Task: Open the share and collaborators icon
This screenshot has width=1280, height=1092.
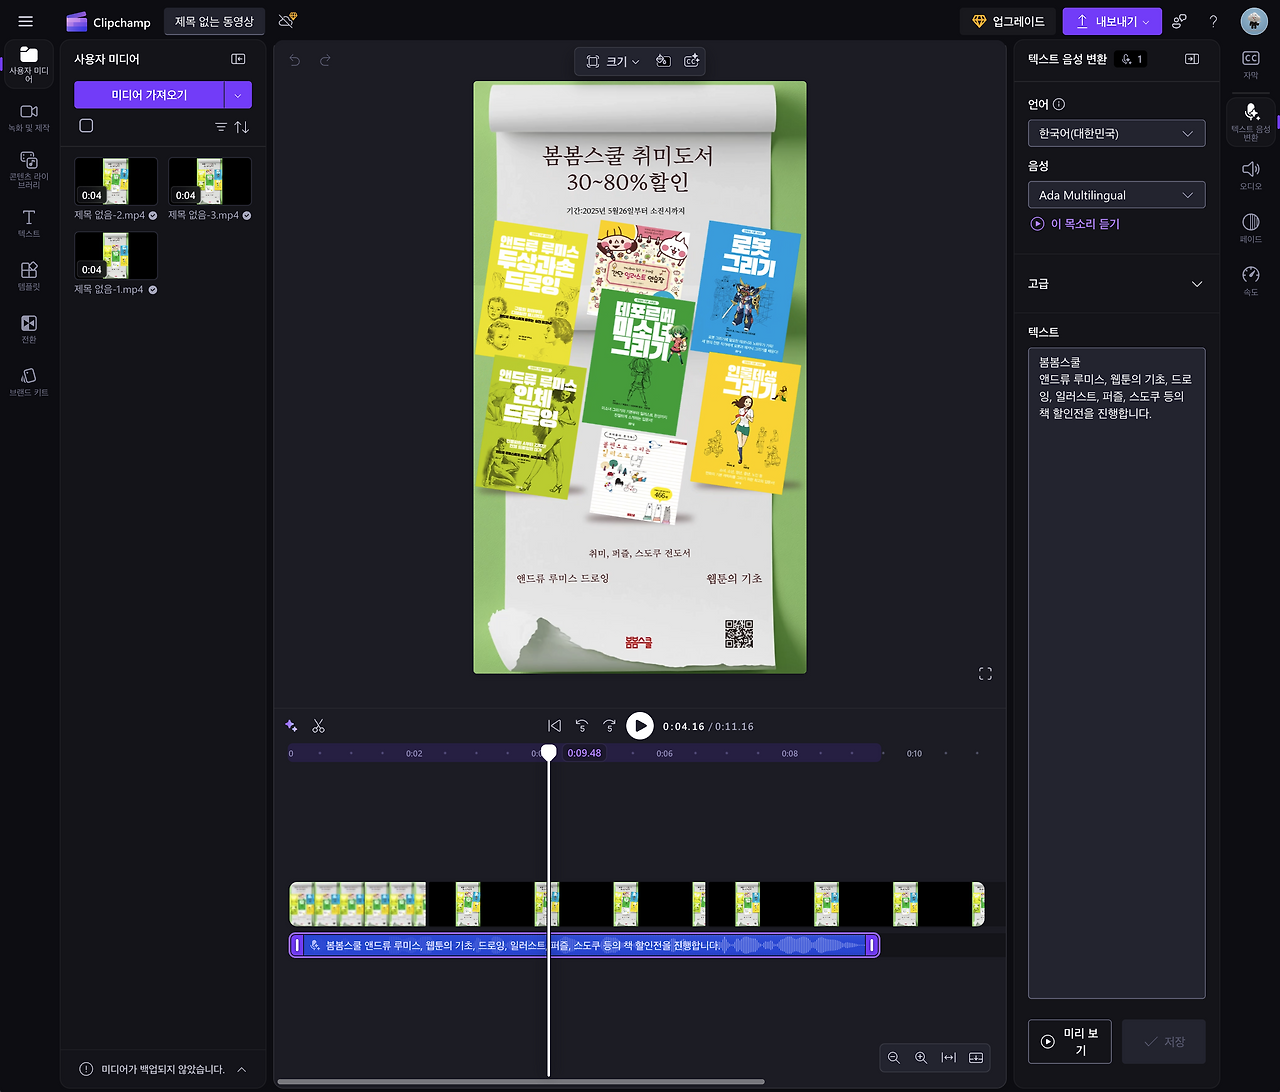Action: click(x=1180, y=21)
